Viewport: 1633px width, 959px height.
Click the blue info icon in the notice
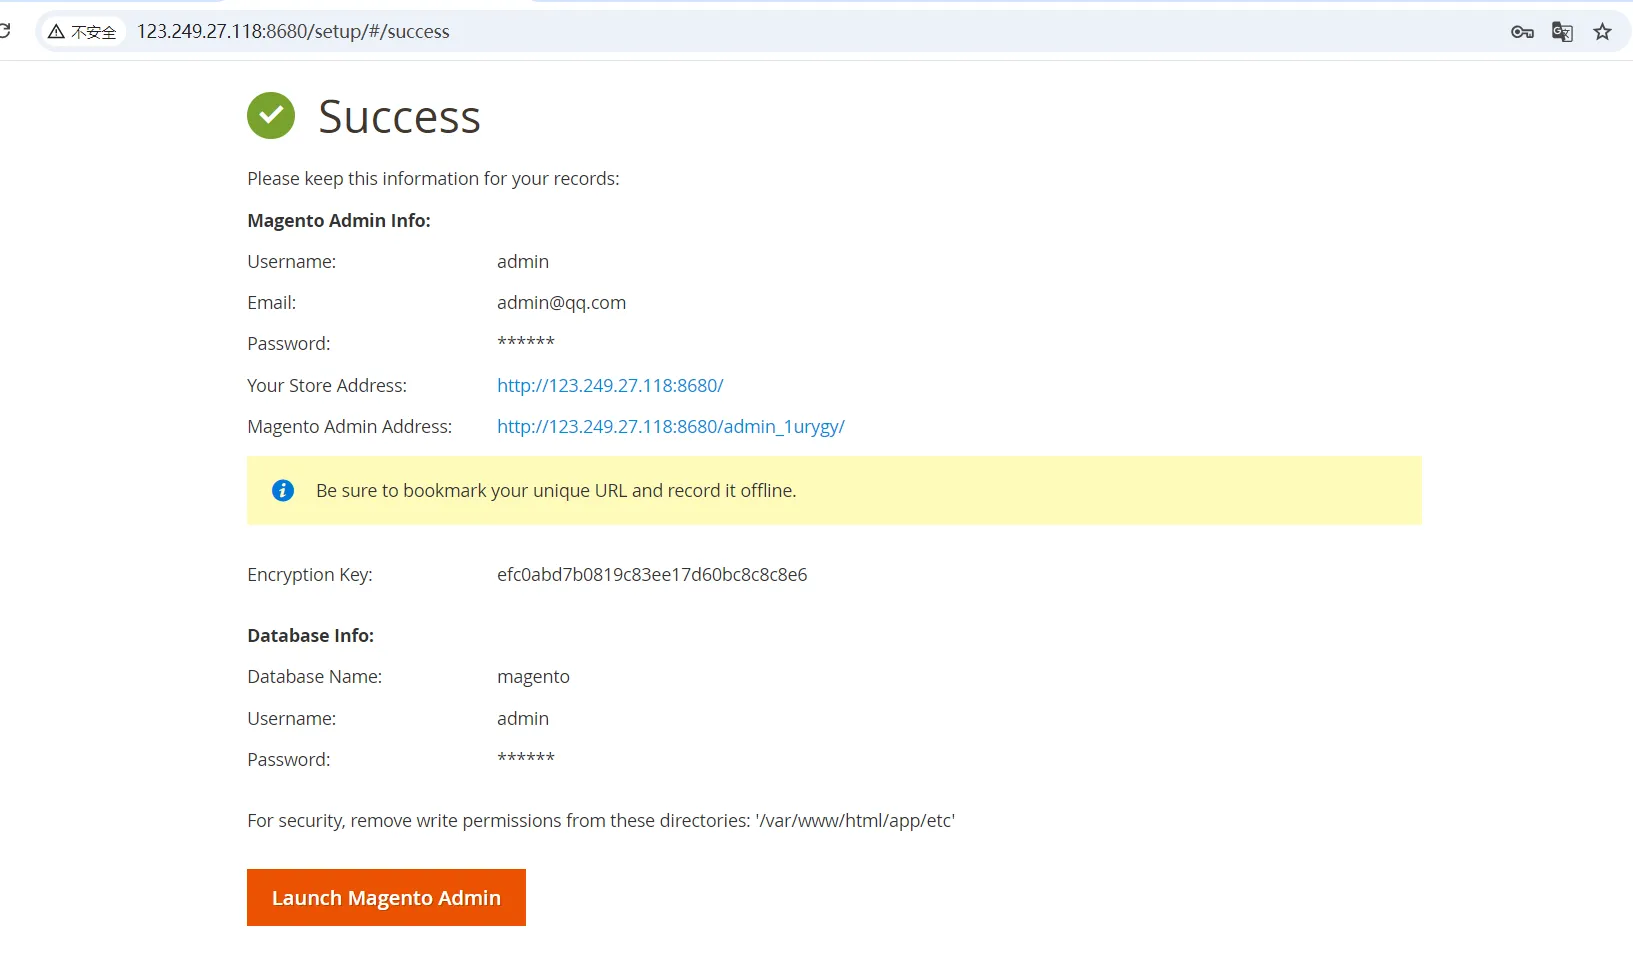[x=283, y=490]
